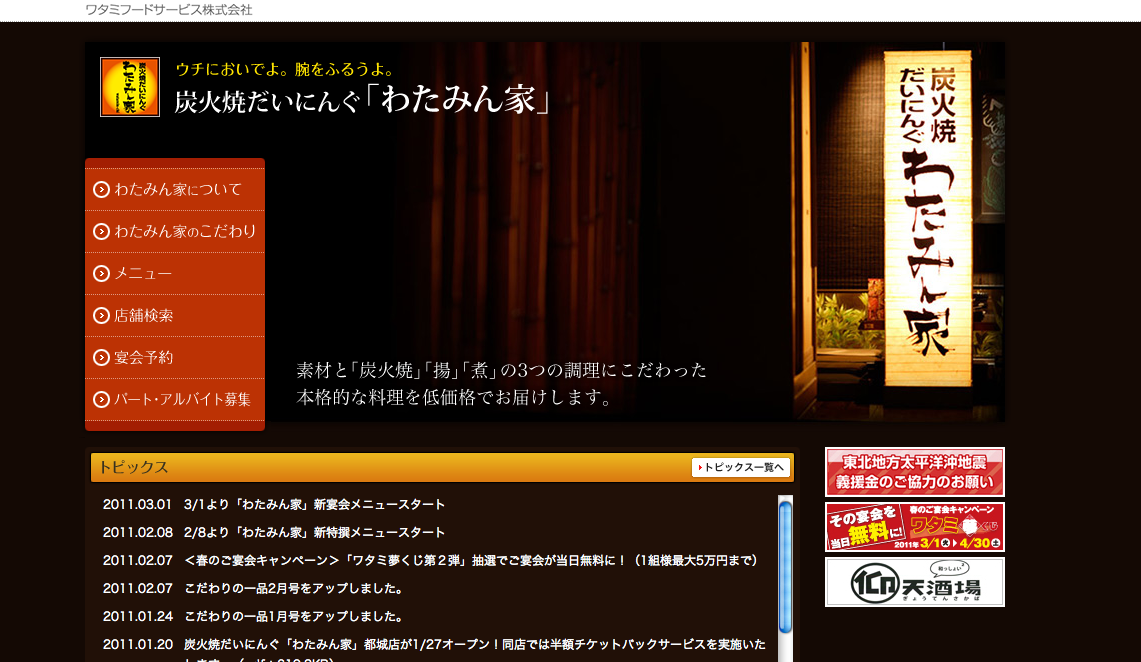Image resolution: width=1141 pixels, height=662 pixels.
Task: Open the メニュー sidebar item
Action: pos(175,274)
